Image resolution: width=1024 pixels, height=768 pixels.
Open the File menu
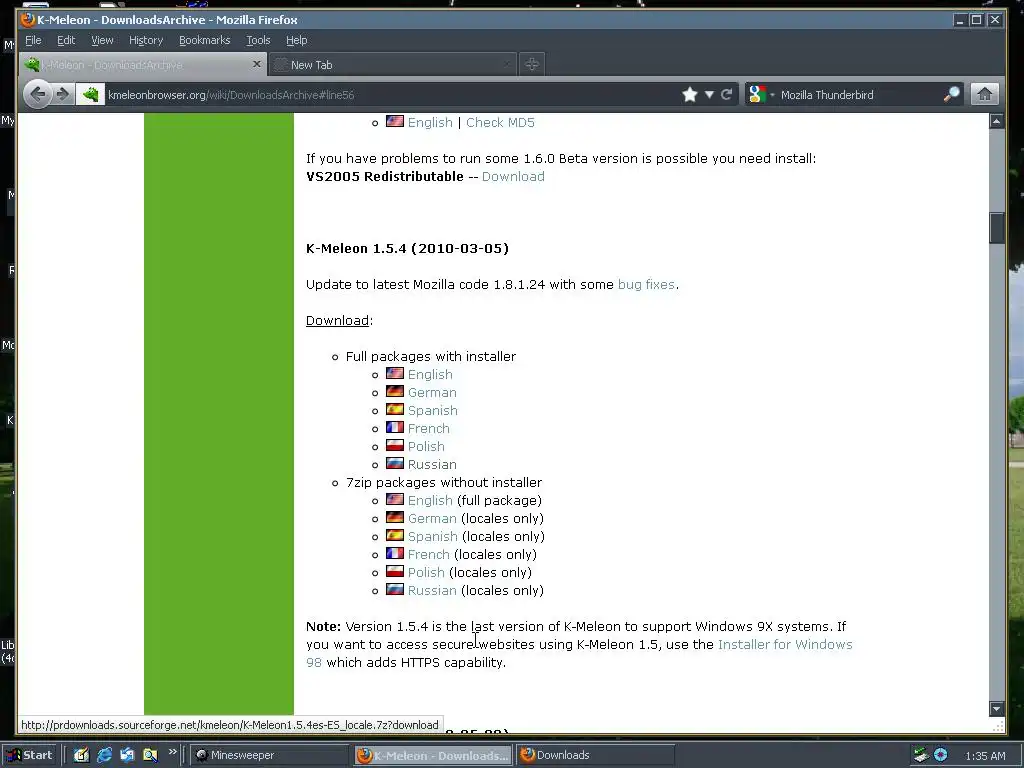pos(33,40)
